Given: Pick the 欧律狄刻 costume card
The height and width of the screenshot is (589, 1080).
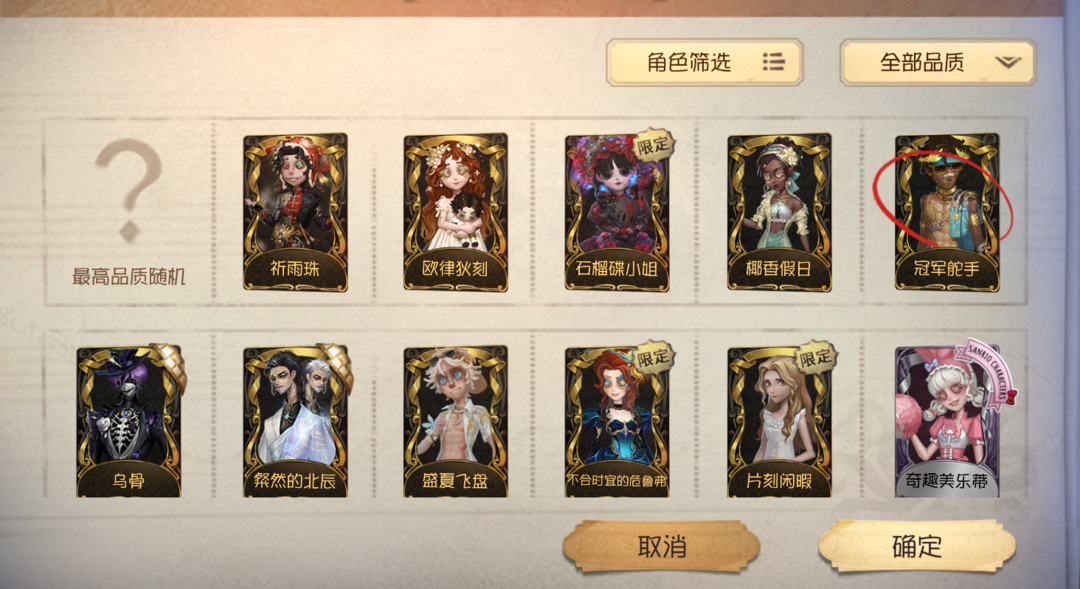Looking at the screenshot, I should click(x=455, y=212).
